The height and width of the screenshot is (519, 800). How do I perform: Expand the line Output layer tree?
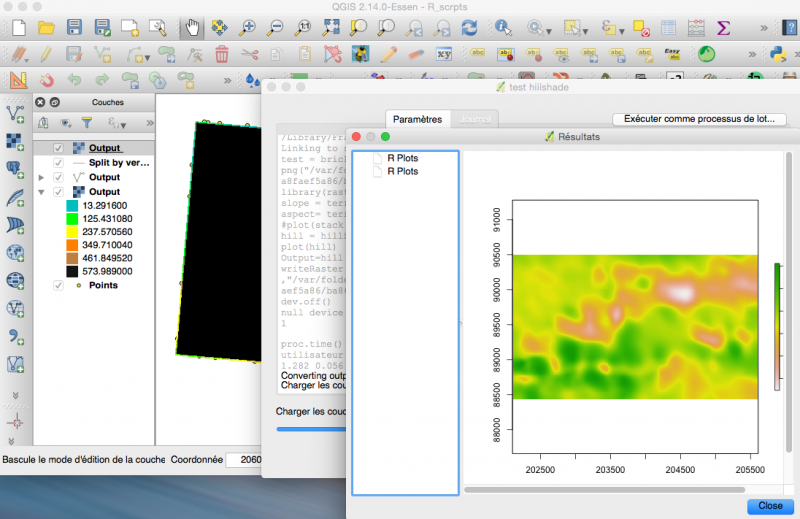coord(42,177)
